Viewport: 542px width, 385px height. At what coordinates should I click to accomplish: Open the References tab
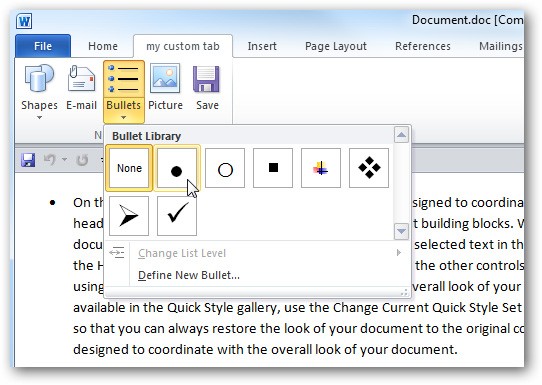click(x=423, y=46)
